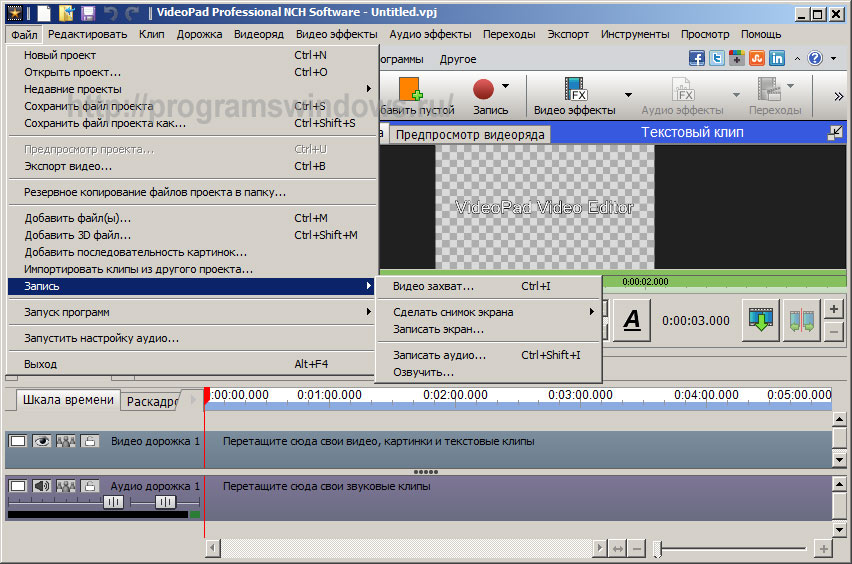This screenshot has height=564, width=852.
Task: Toggle visibility eye on Видео дорожка 1
Action: (x=41, y=441)
